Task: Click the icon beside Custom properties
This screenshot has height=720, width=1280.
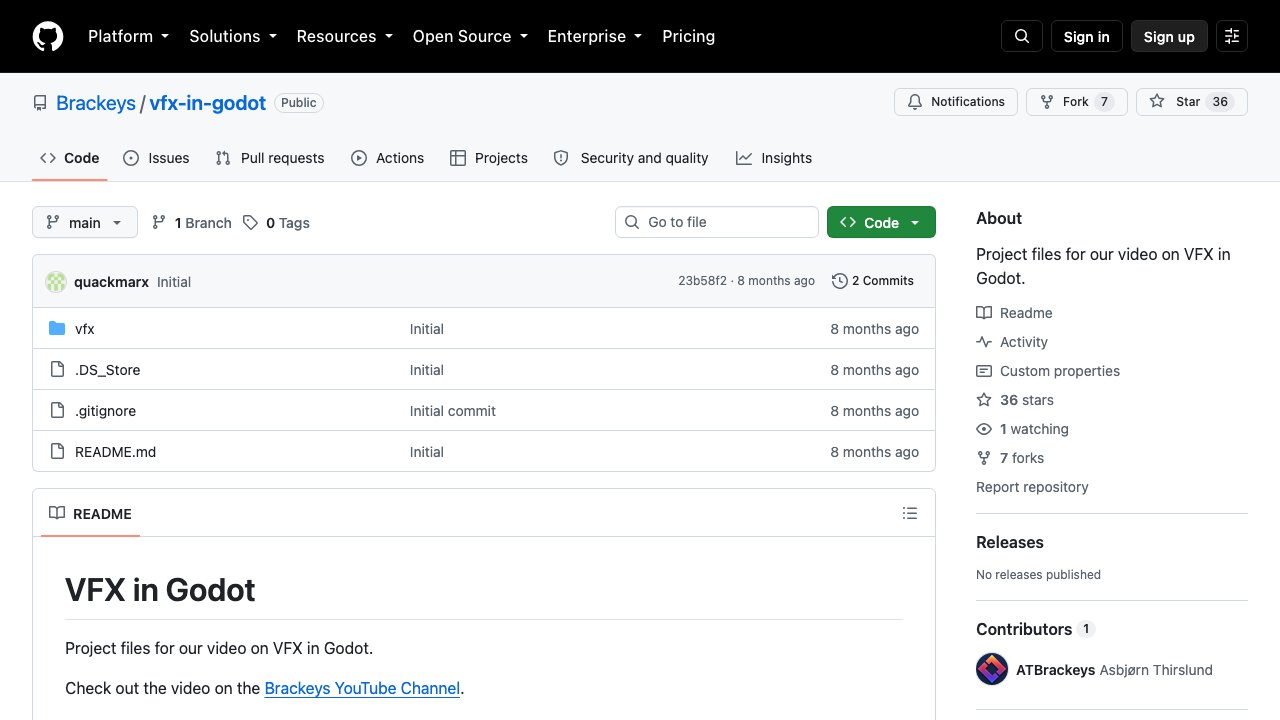Action: [984, 371]
